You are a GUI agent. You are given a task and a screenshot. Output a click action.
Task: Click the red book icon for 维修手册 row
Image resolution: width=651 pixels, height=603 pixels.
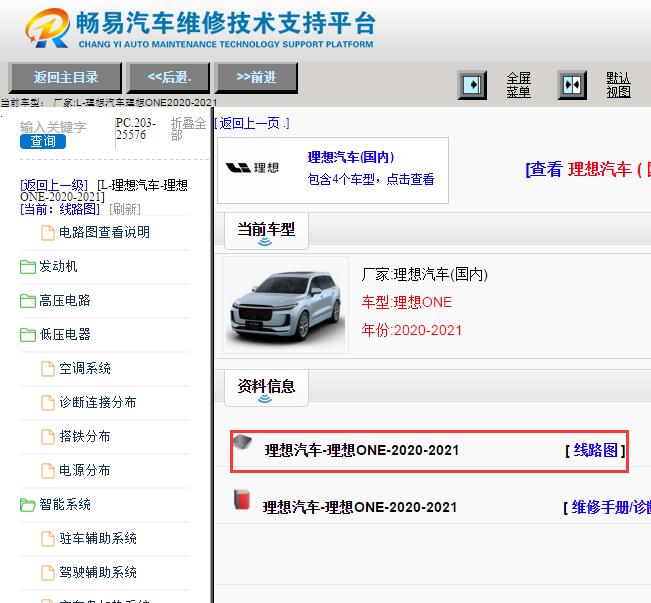point(242,499)
